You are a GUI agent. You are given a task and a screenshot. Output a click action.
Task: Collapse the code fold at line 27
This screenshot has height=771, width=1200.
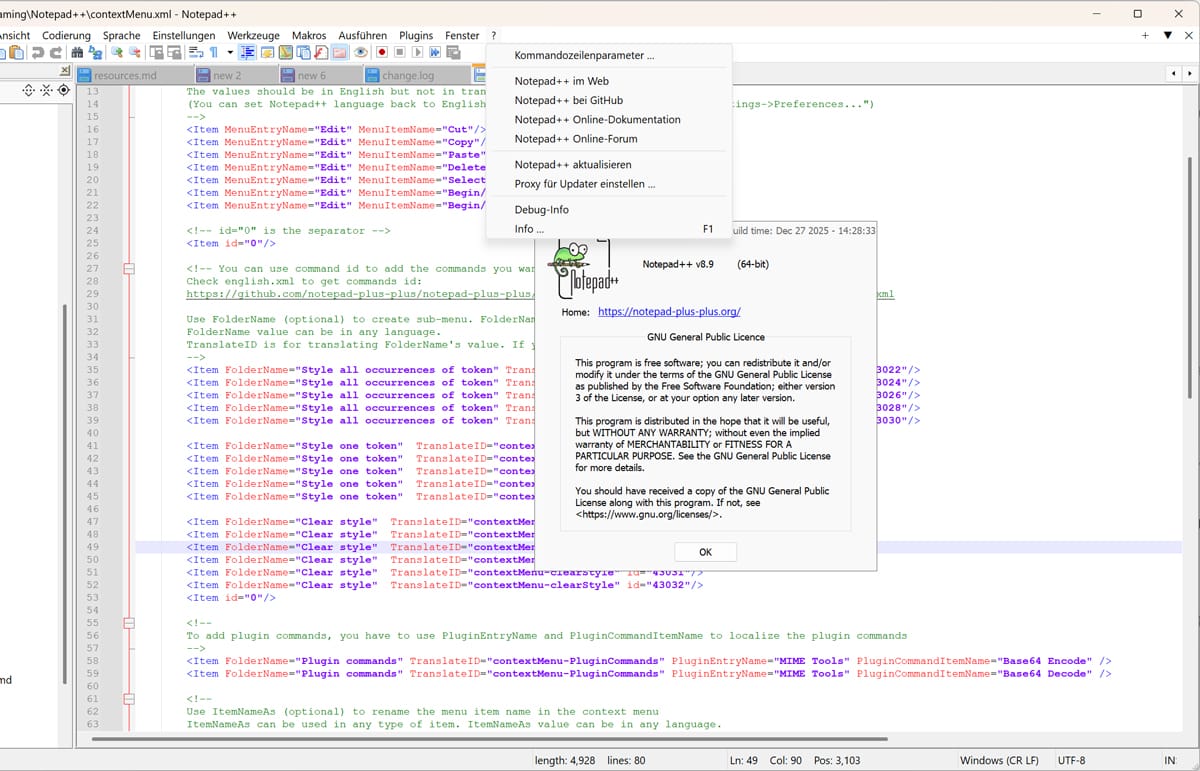tap(130, 269)
